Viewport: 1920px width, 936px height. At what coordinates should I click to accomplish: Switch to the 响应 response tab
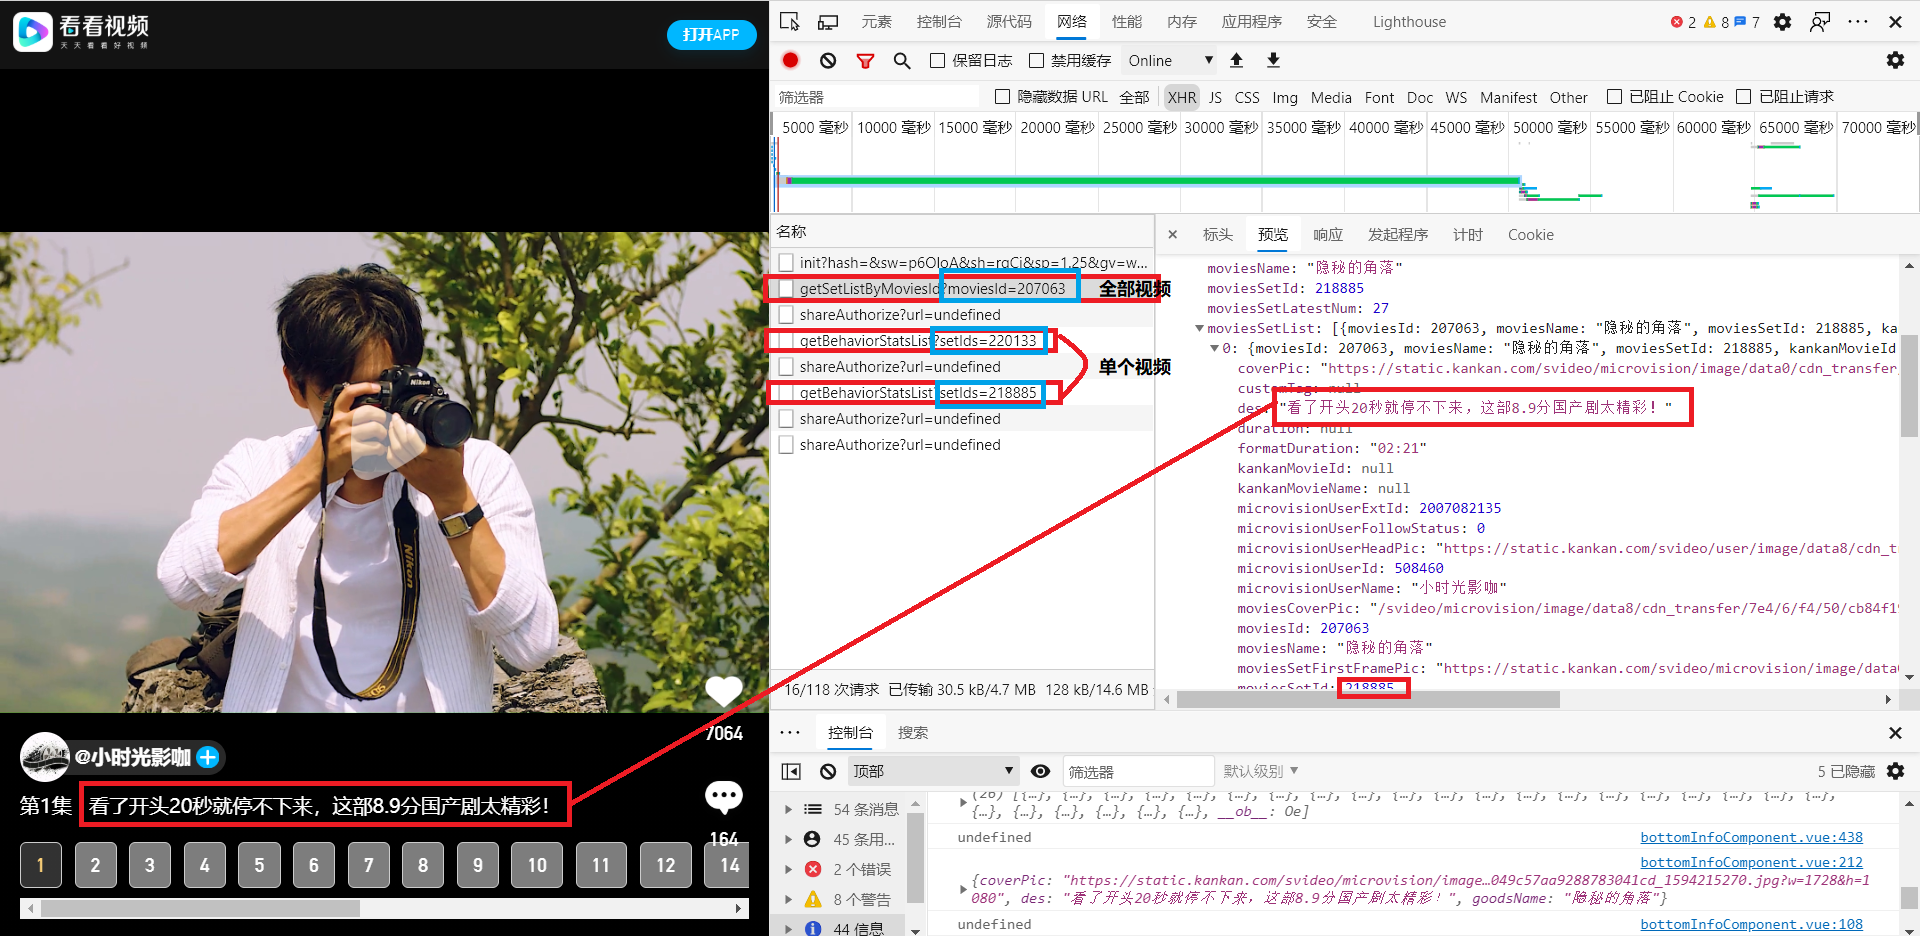point(1328,235)
